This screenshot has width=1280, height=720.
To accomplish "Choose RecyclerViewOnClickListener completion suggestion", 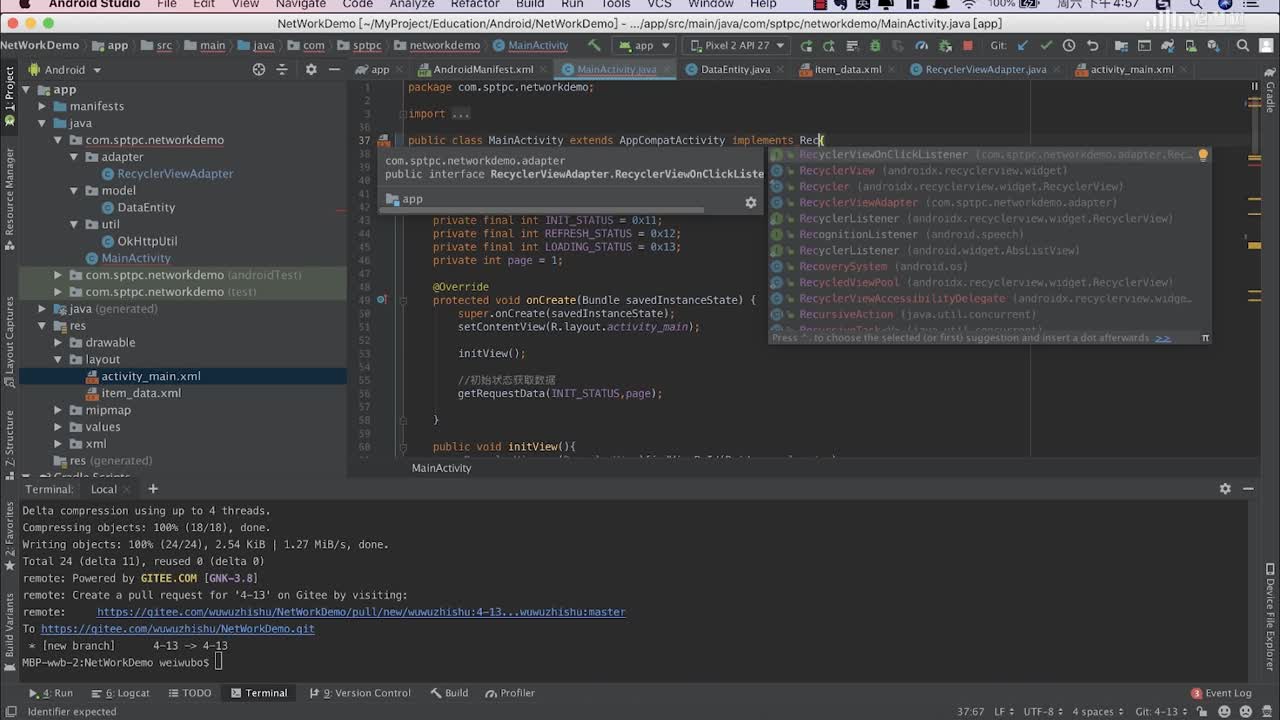I will pyautogui.click(x=990, y=155).
